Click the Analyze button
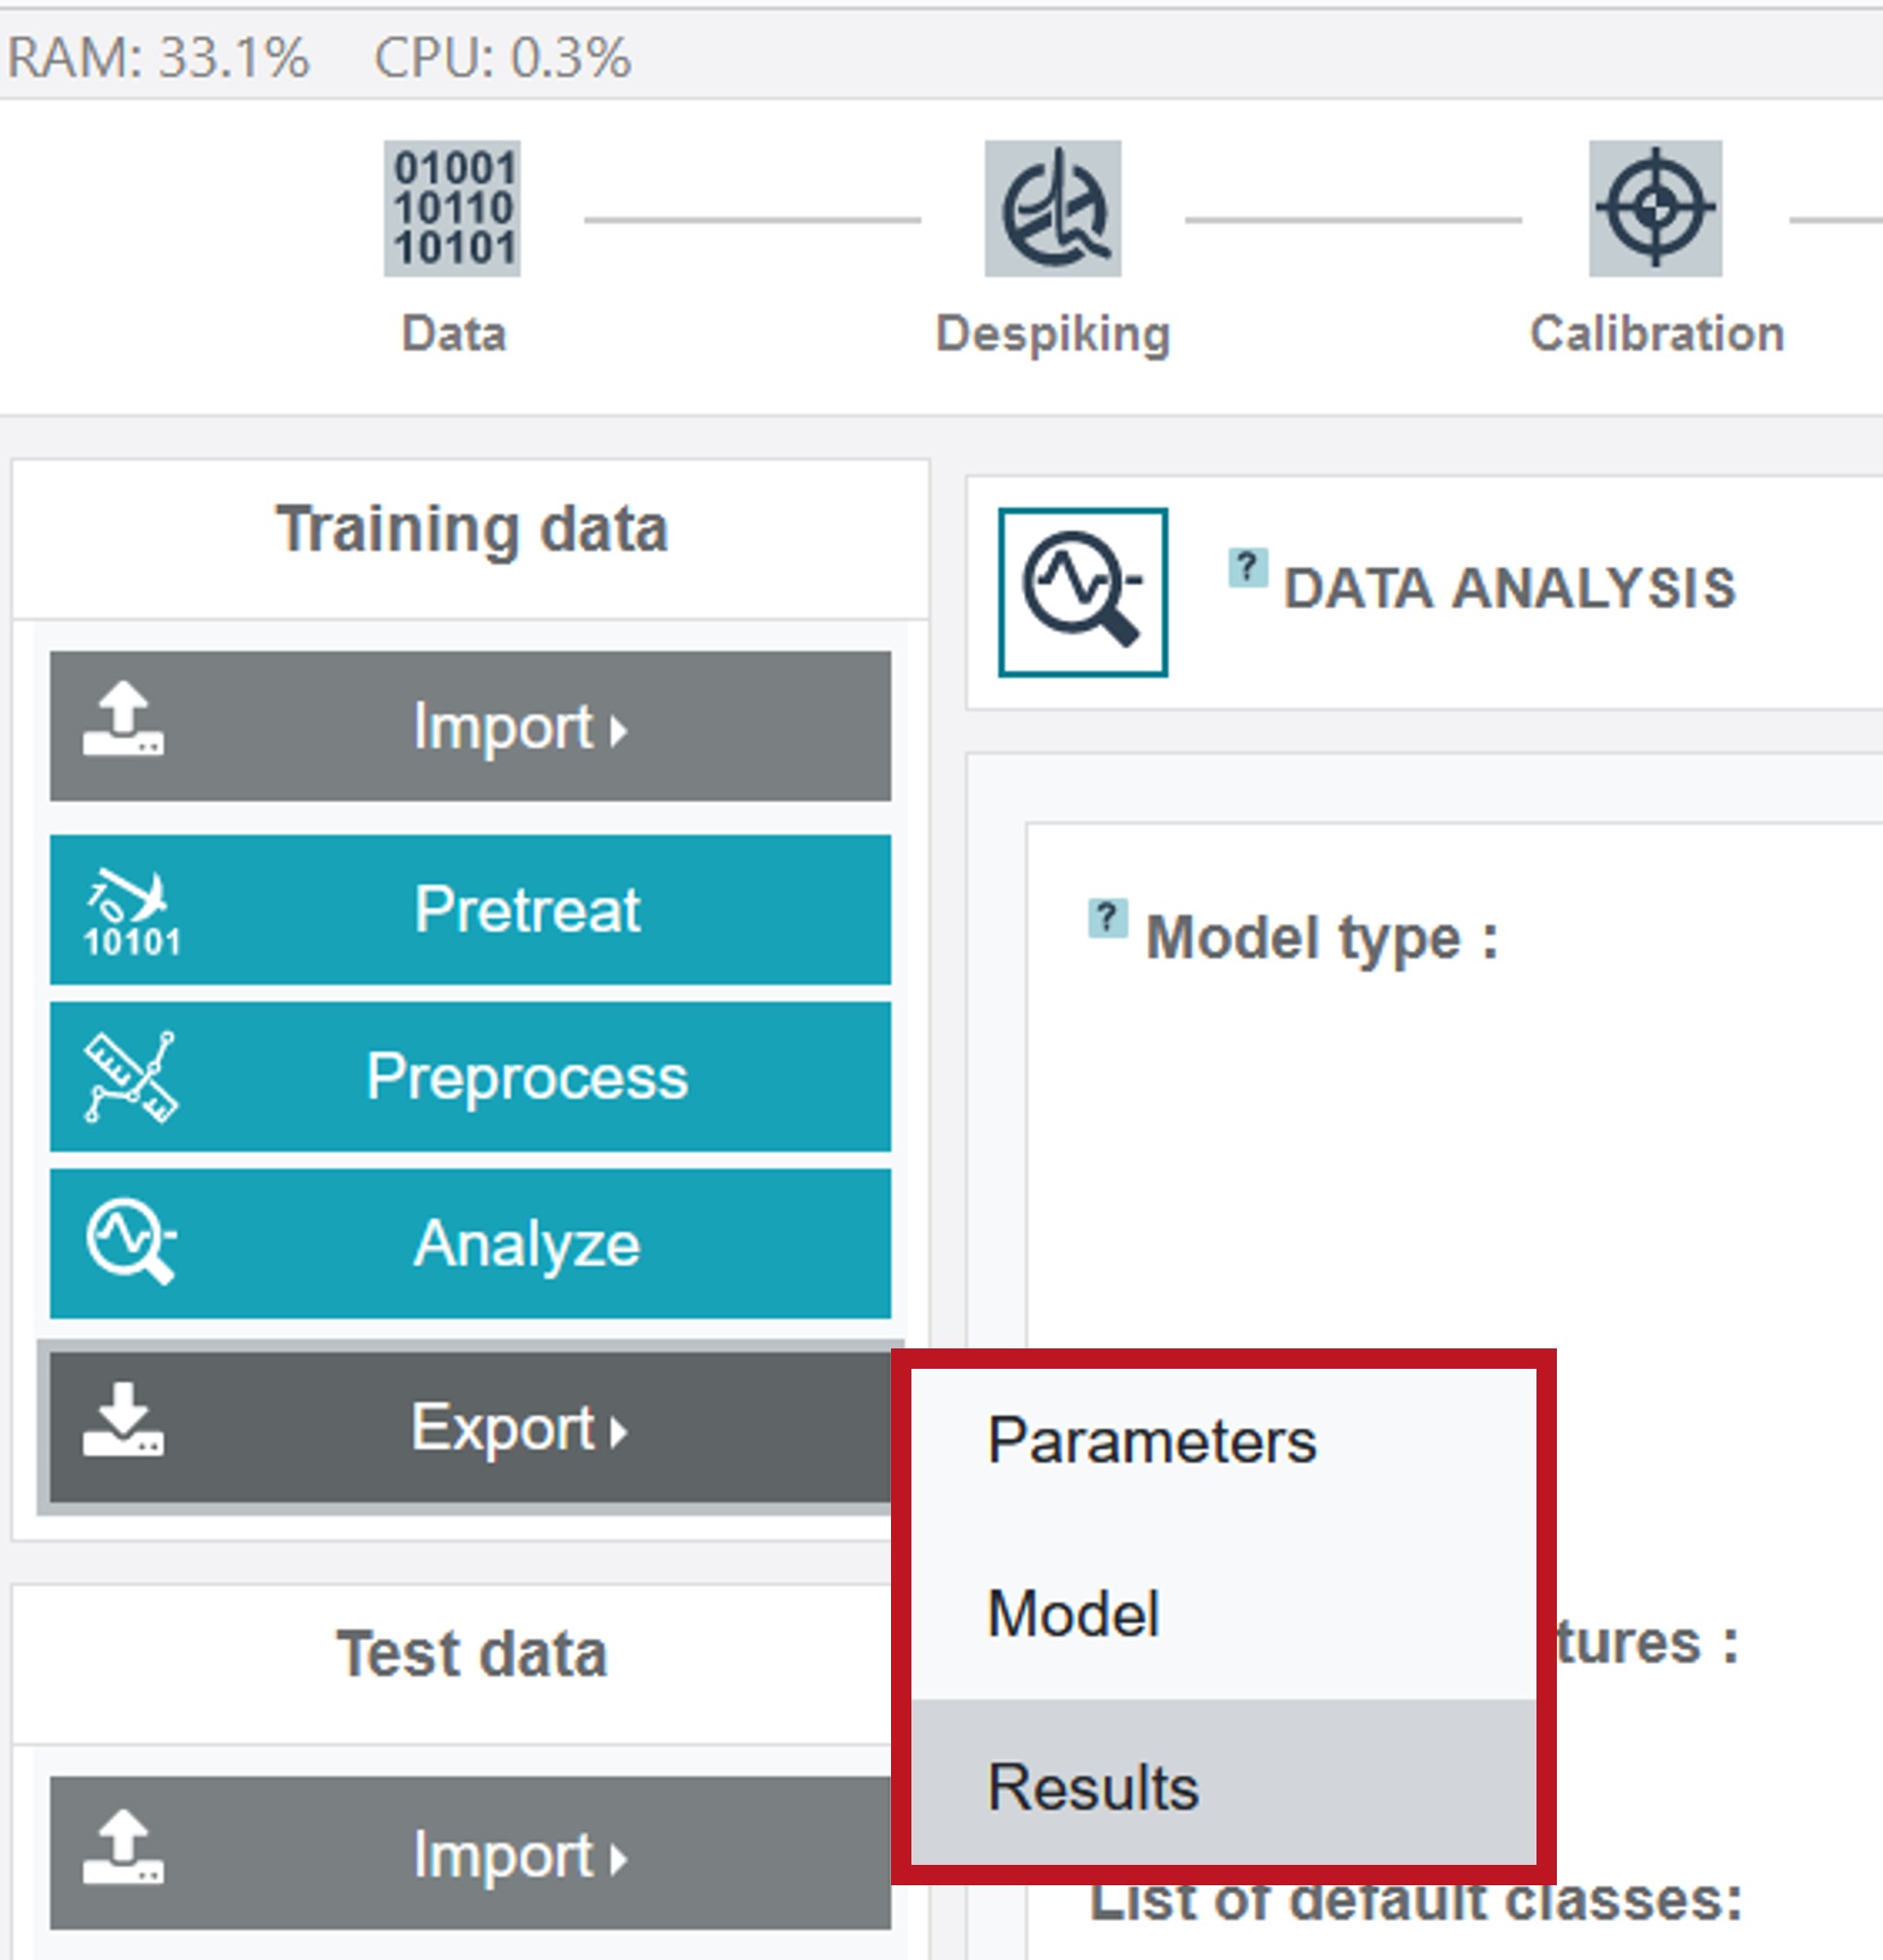 pos(470,1243)
